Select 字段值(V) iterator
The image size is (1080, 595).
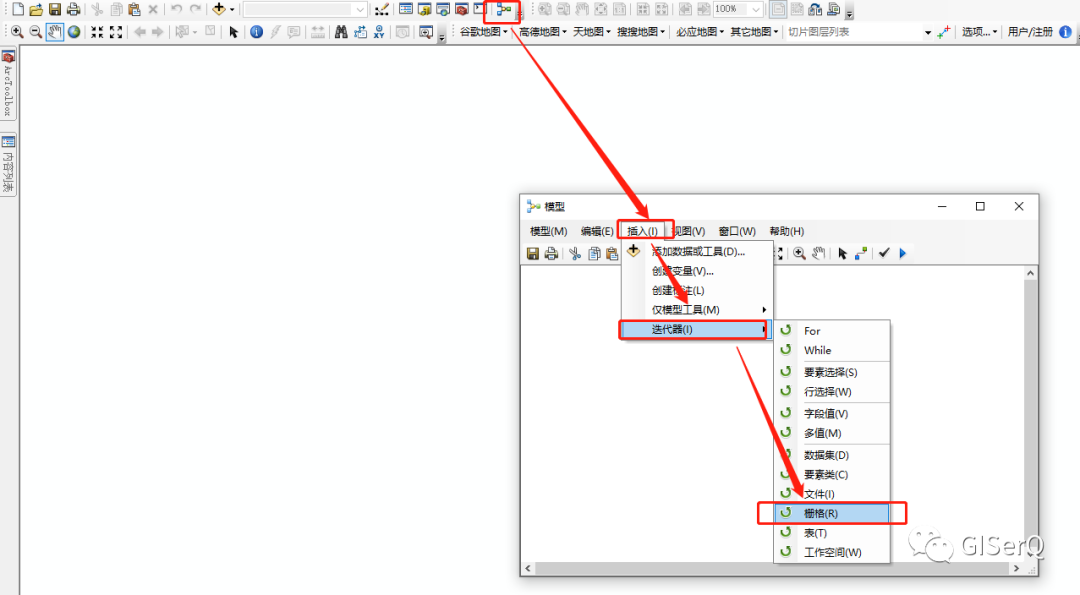click(832, 414)
